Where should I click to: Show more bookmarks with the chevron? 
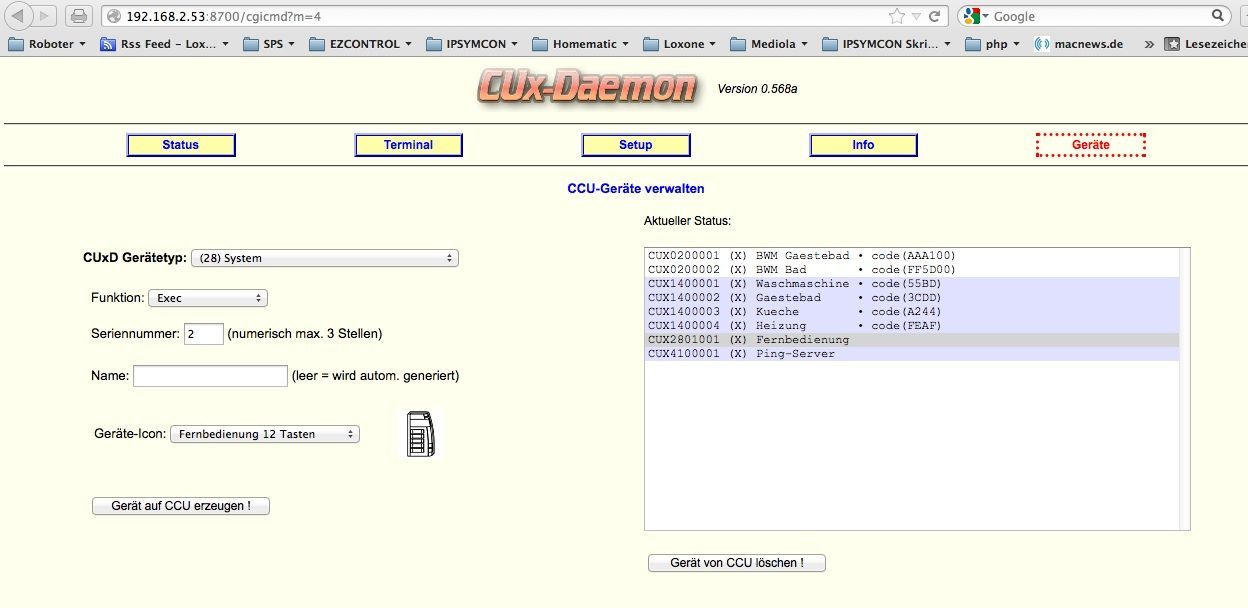click(1148, 44)
